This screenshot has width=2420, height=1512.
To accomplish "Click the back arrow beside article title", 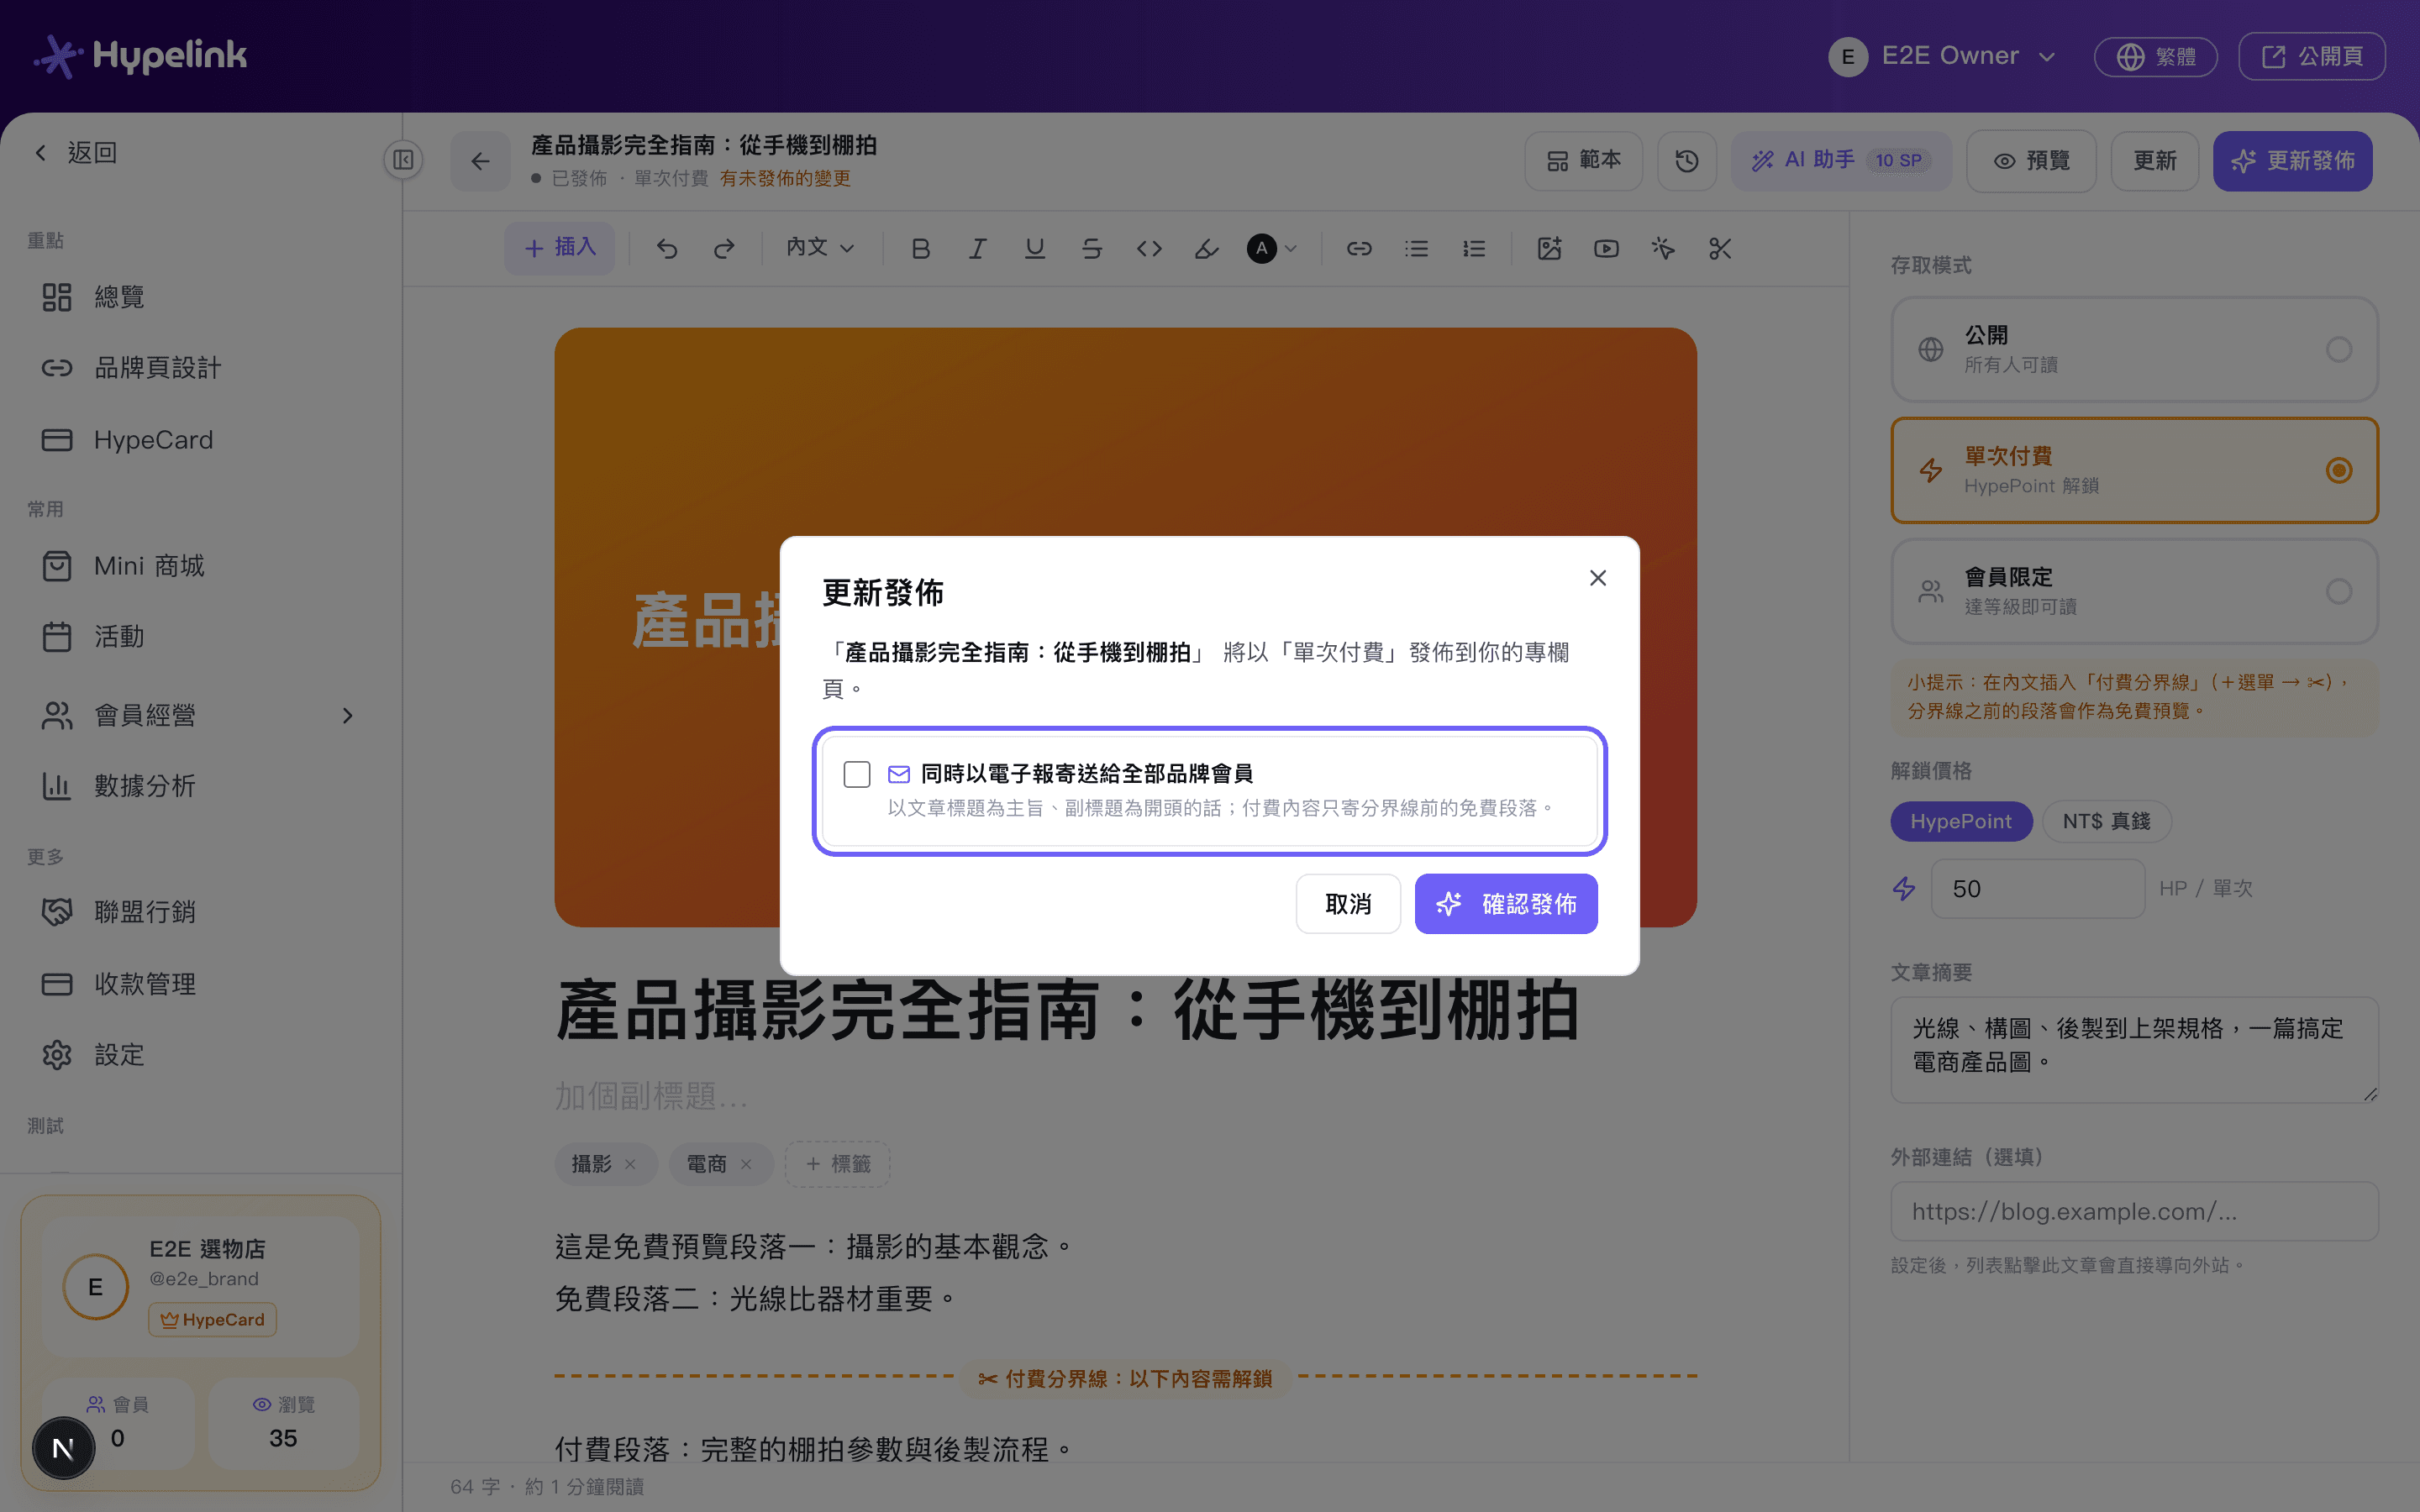I will pos(480,161).
